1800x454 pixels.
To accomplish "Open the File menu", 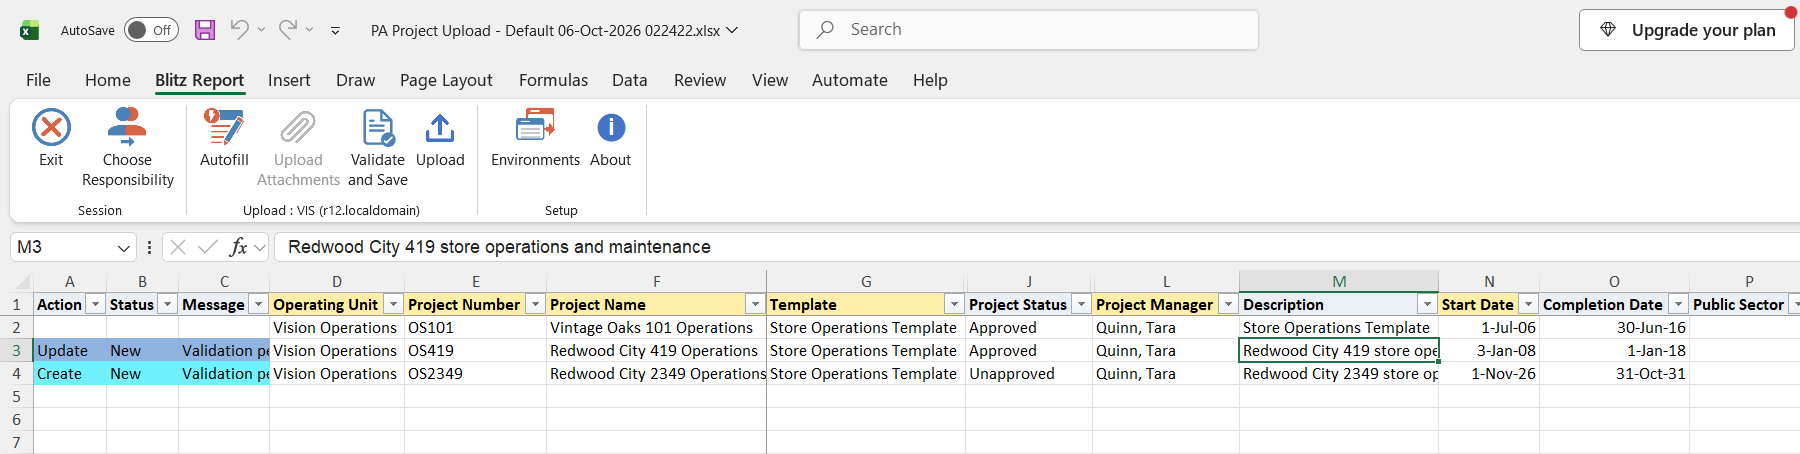I will click(x=38, y=80).
